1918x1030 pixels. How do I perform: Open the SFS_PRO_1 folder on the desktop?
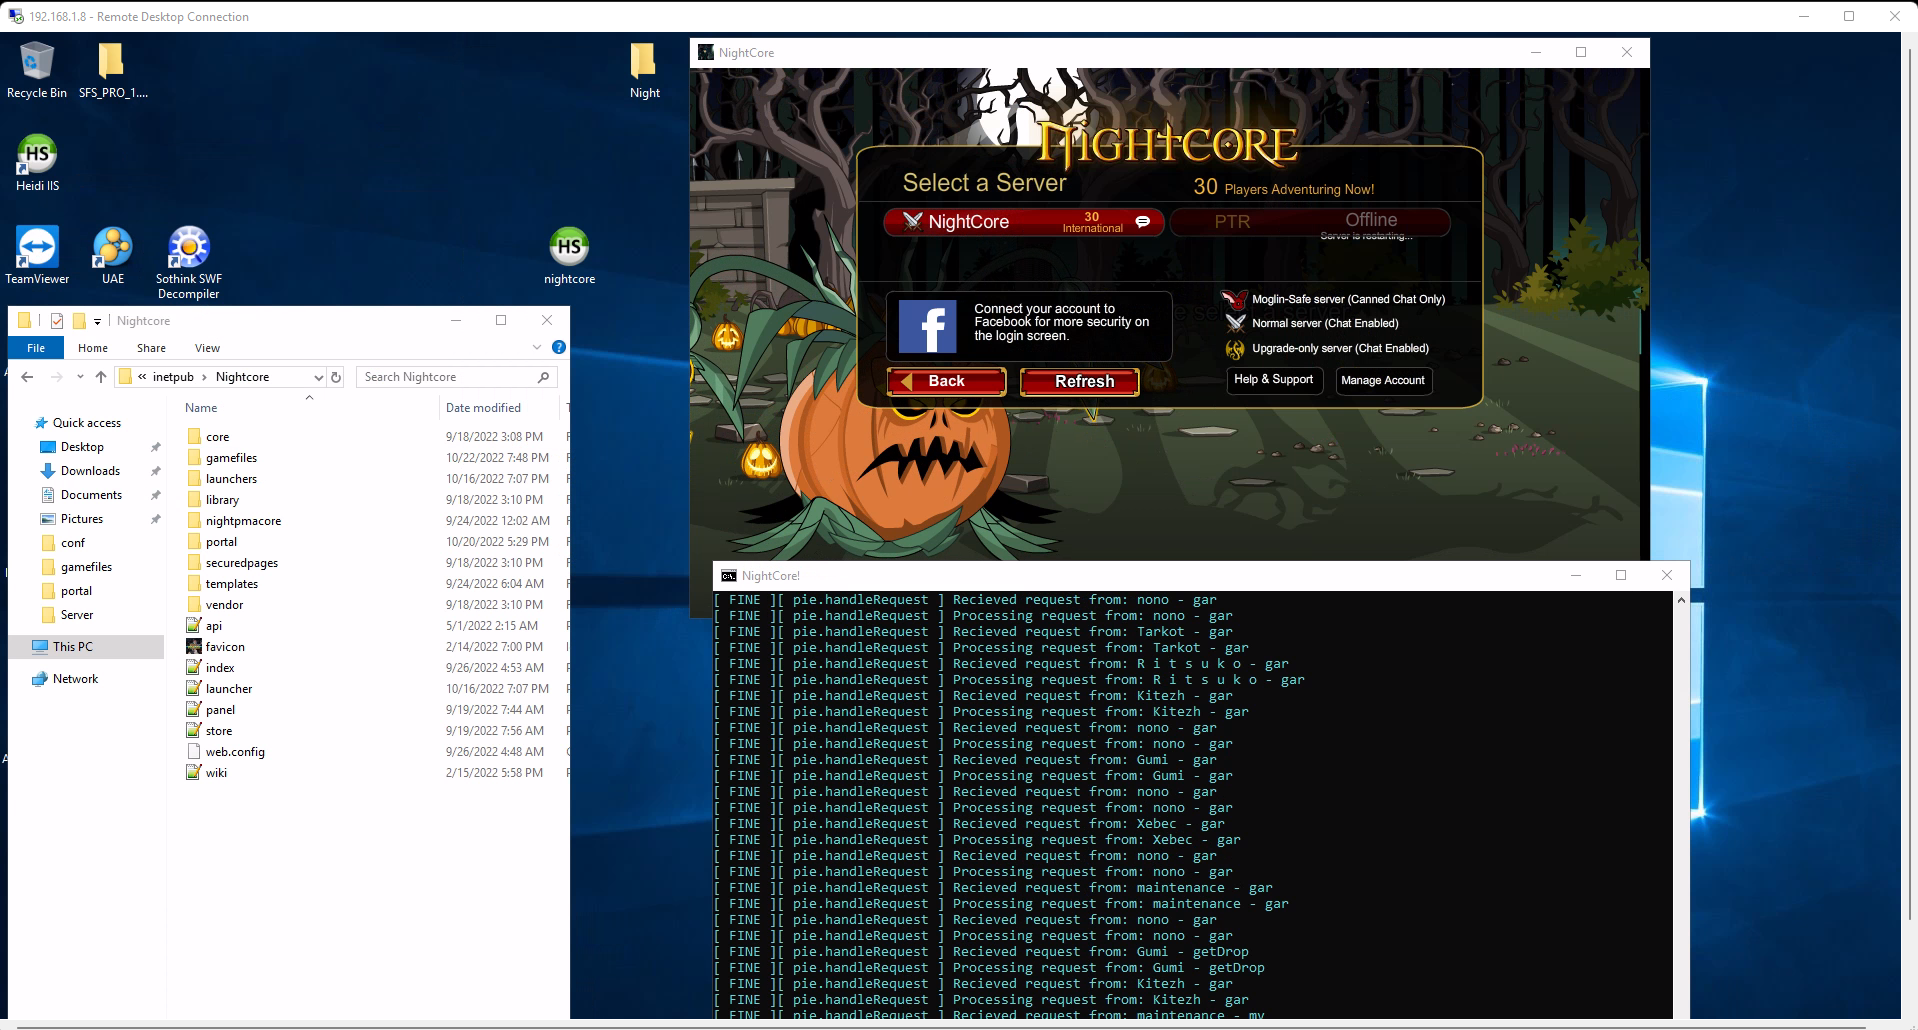coord(112,70)
